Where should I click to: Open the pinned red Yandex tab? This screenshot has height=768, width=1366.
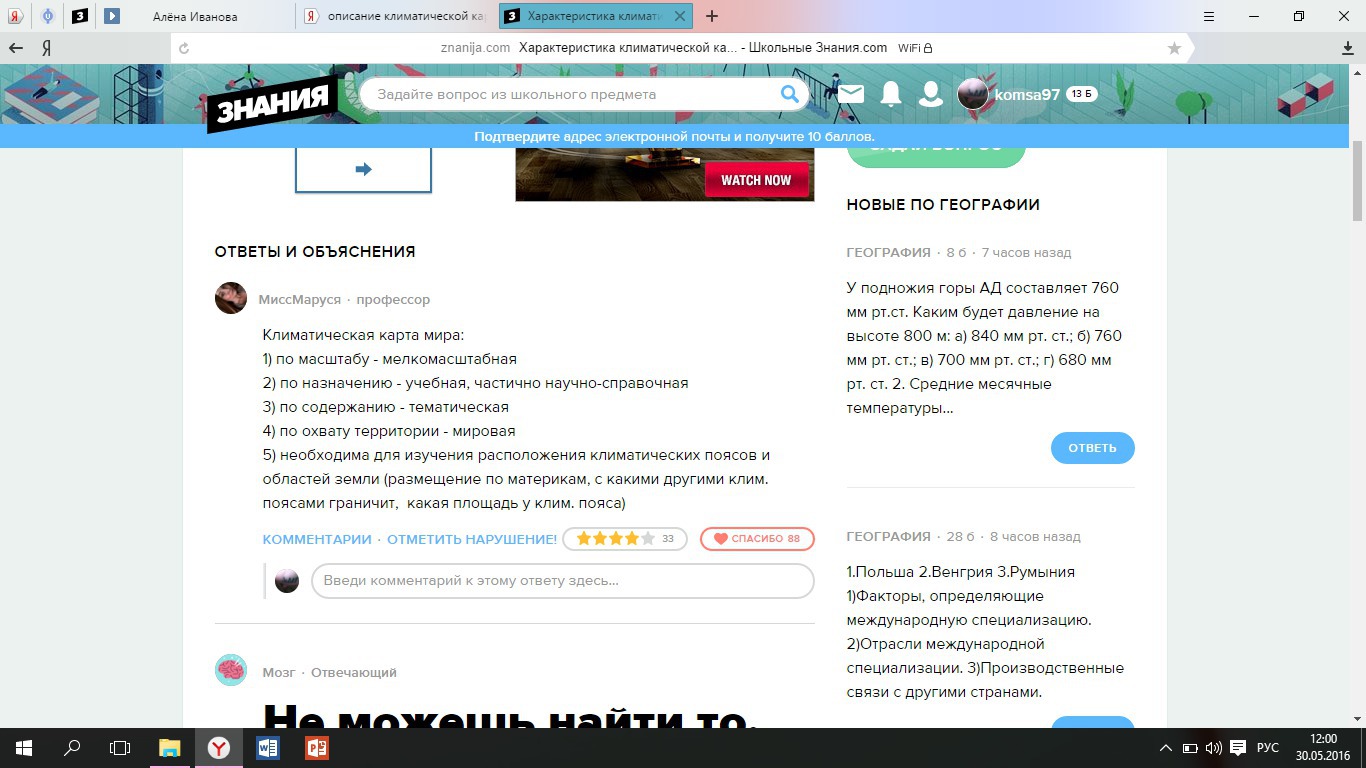pos(16,16)
